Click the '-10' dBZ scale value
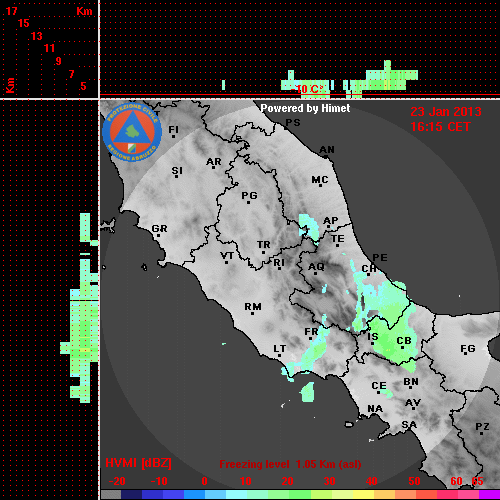Screen dimensions: 500x500 [x=159, y=481]
